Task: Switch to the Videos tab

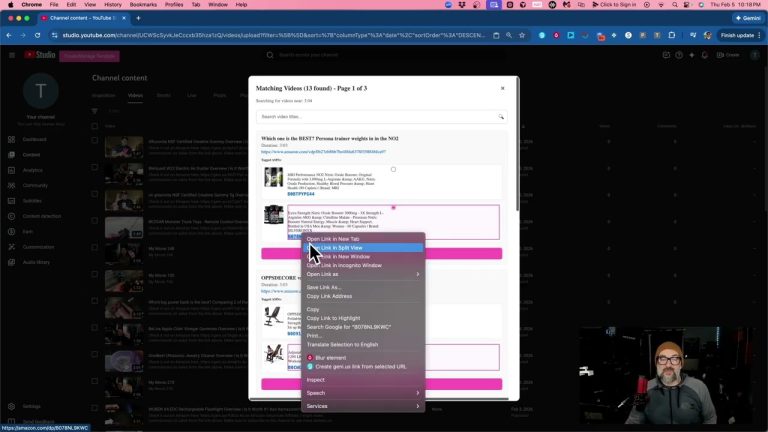Action: 135,96
